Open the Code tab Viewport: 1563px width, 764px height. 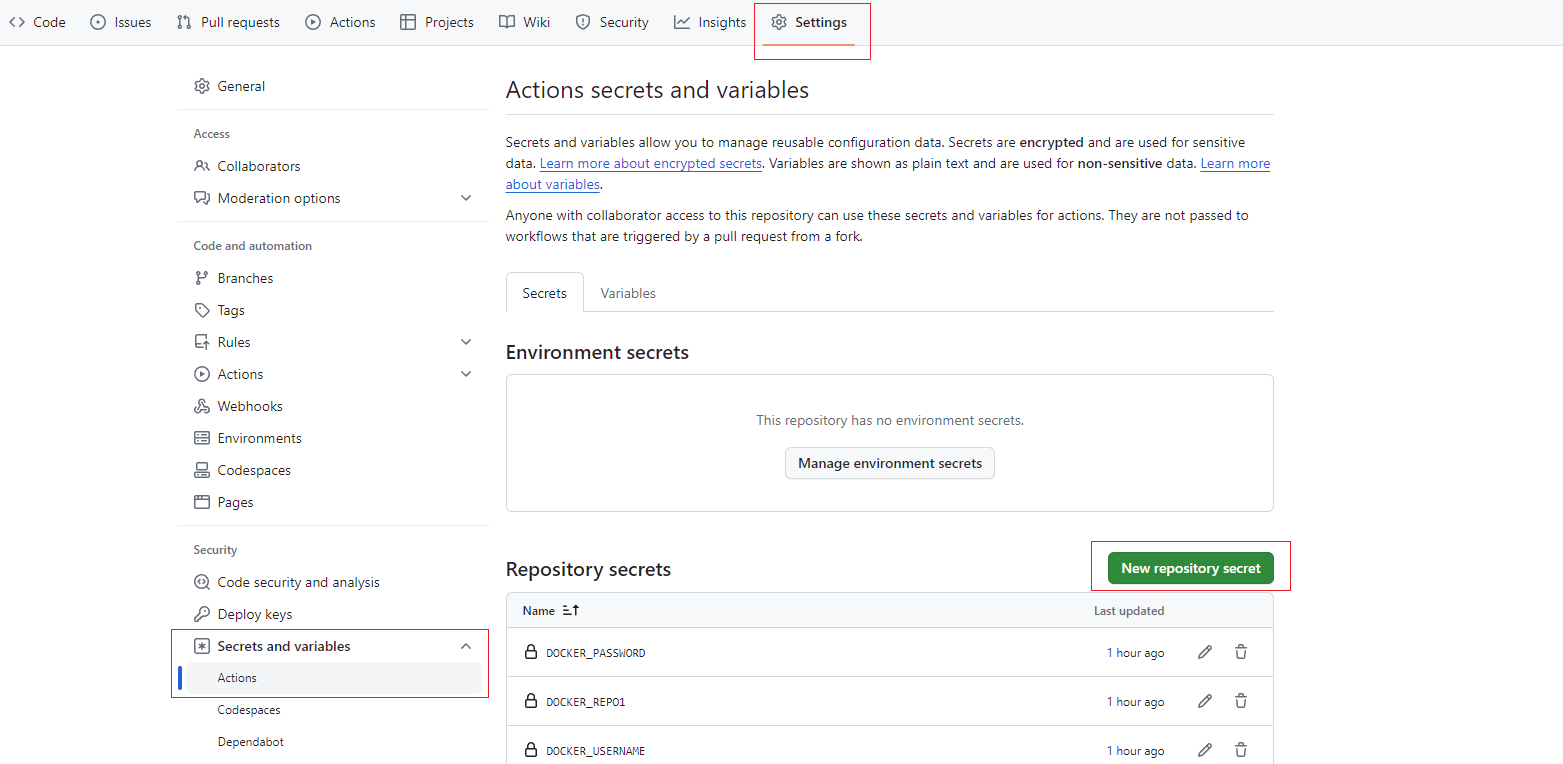point(37,22)
